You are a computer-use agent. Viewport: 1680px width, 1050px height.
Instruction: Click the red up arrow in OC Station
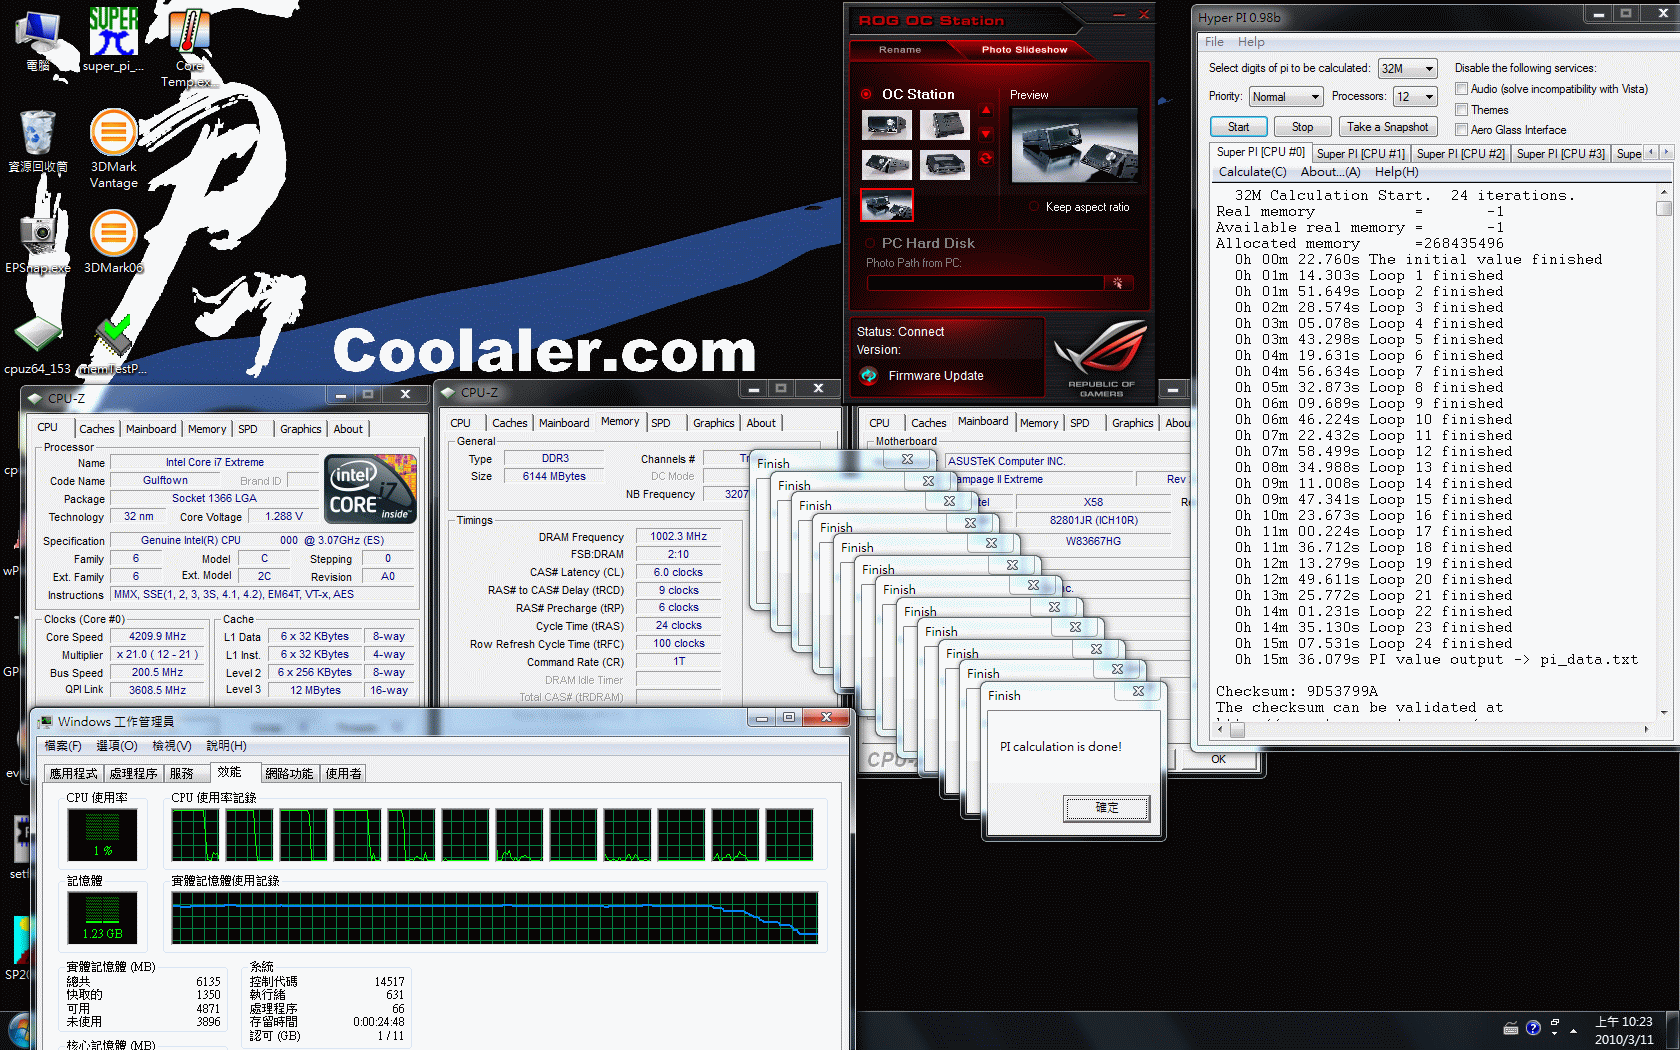[986, 111]
